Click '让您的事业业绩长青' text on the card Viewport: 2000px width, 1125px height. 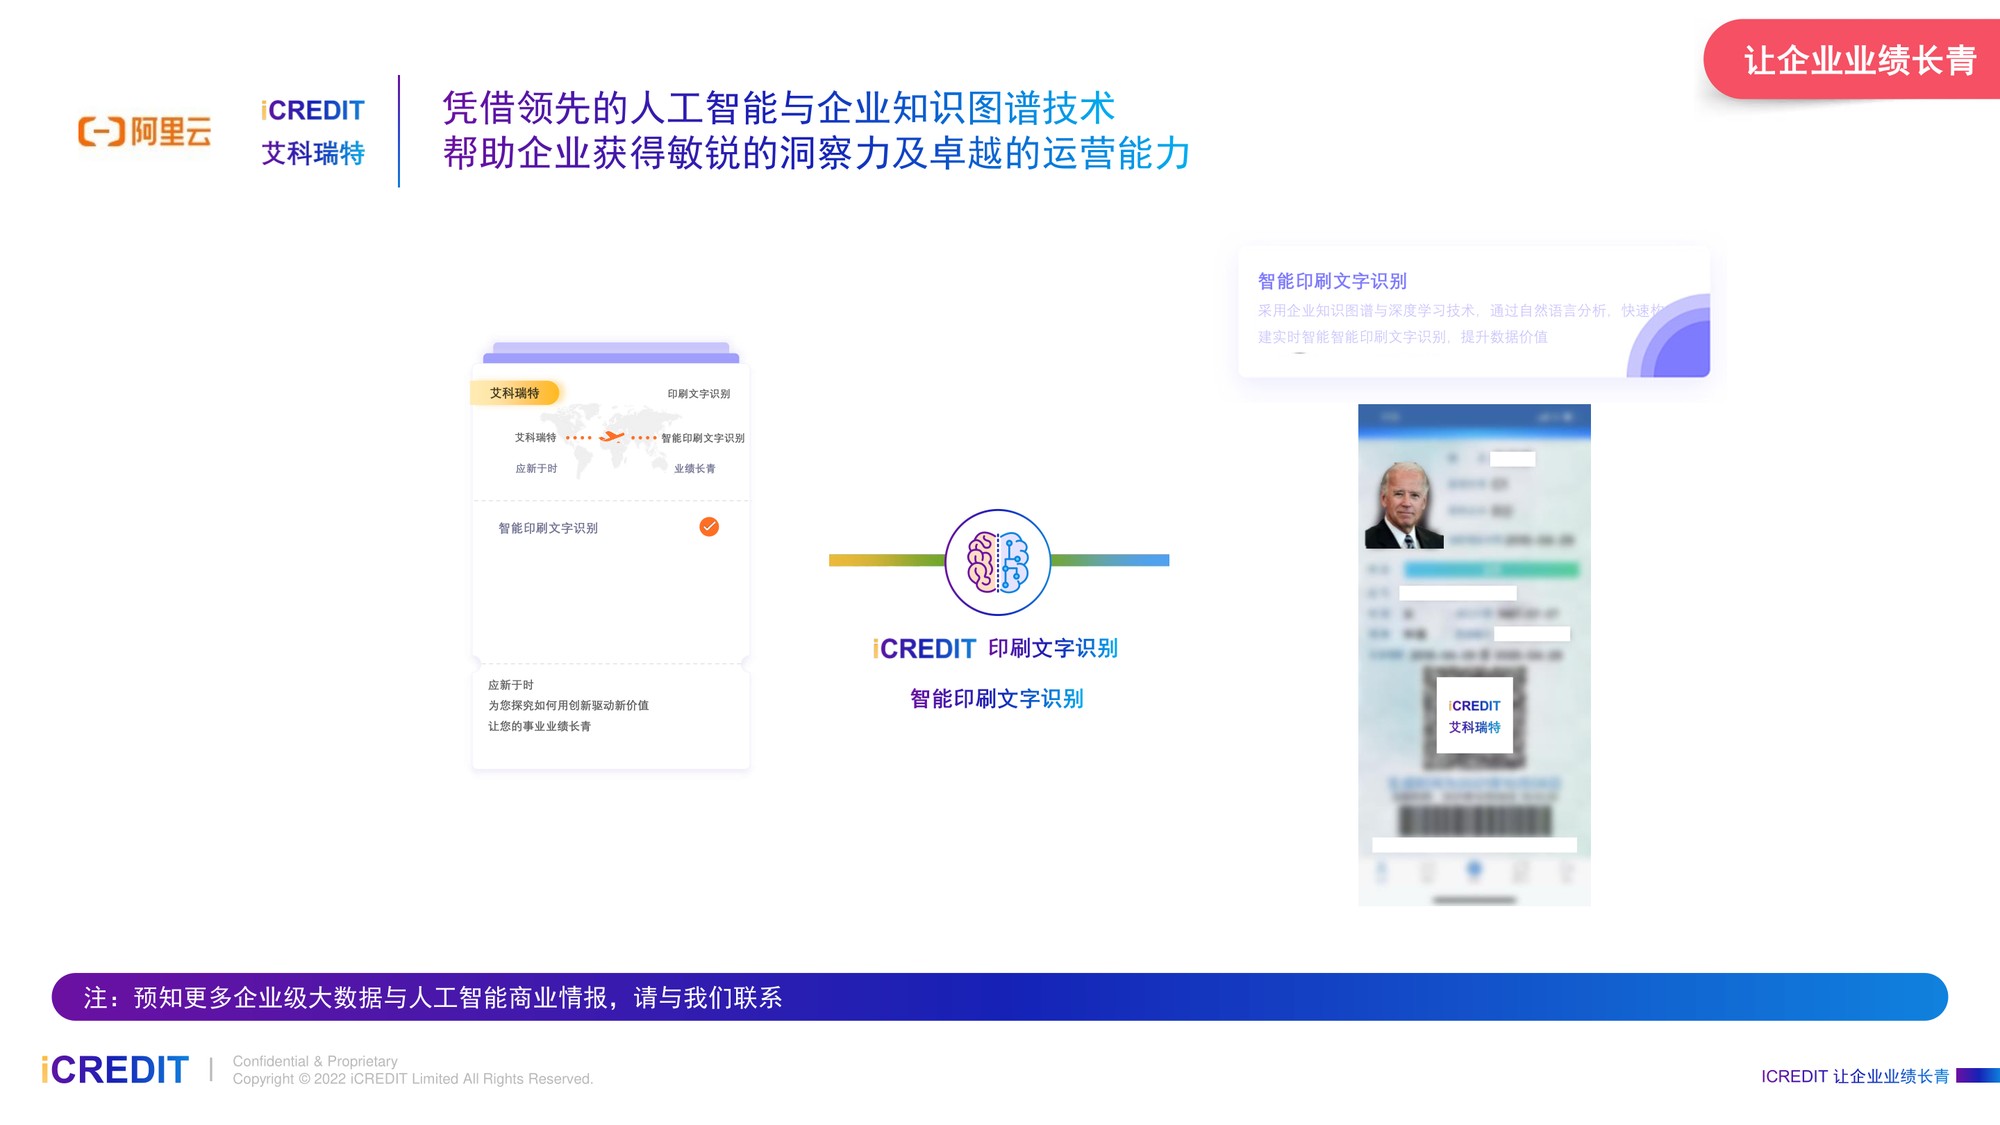pos(539,726)
